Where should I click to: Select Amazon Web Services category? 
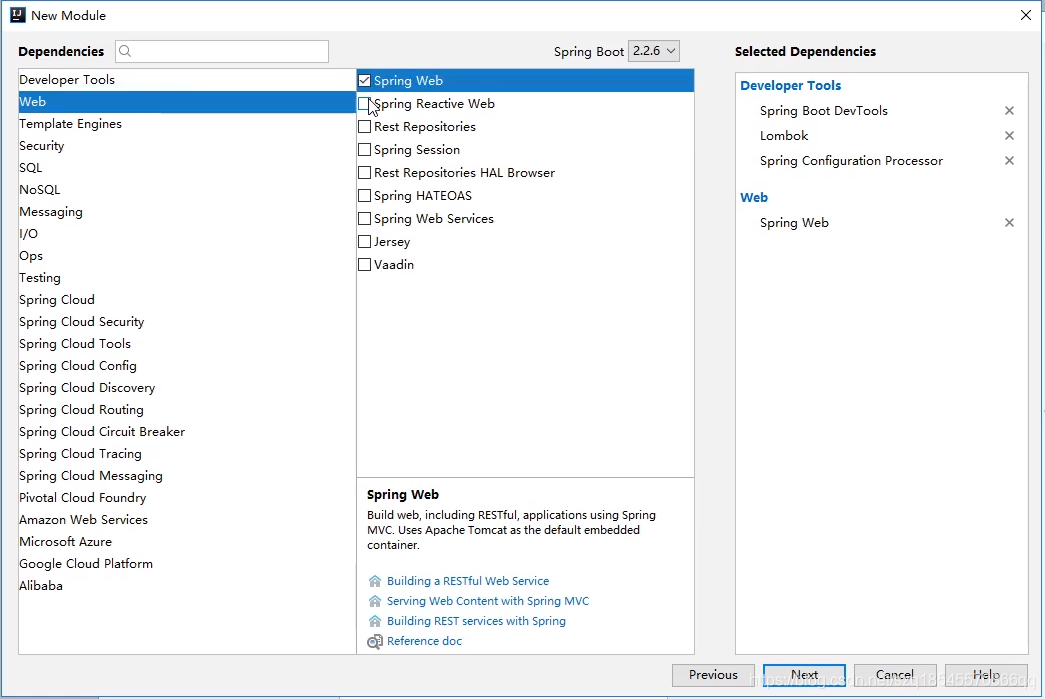tap(187, 520)
